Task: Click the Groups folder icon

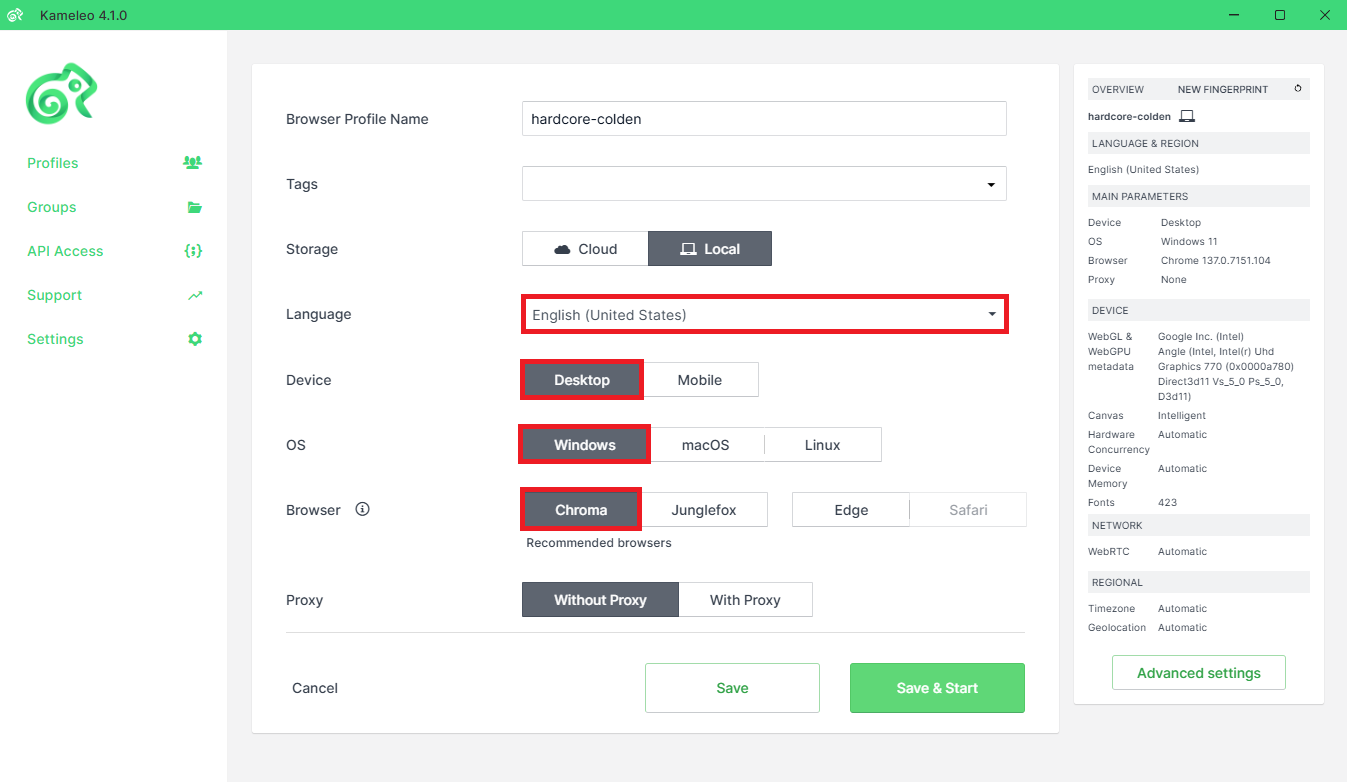Action: pyautogui.click(x=194, y=207)
